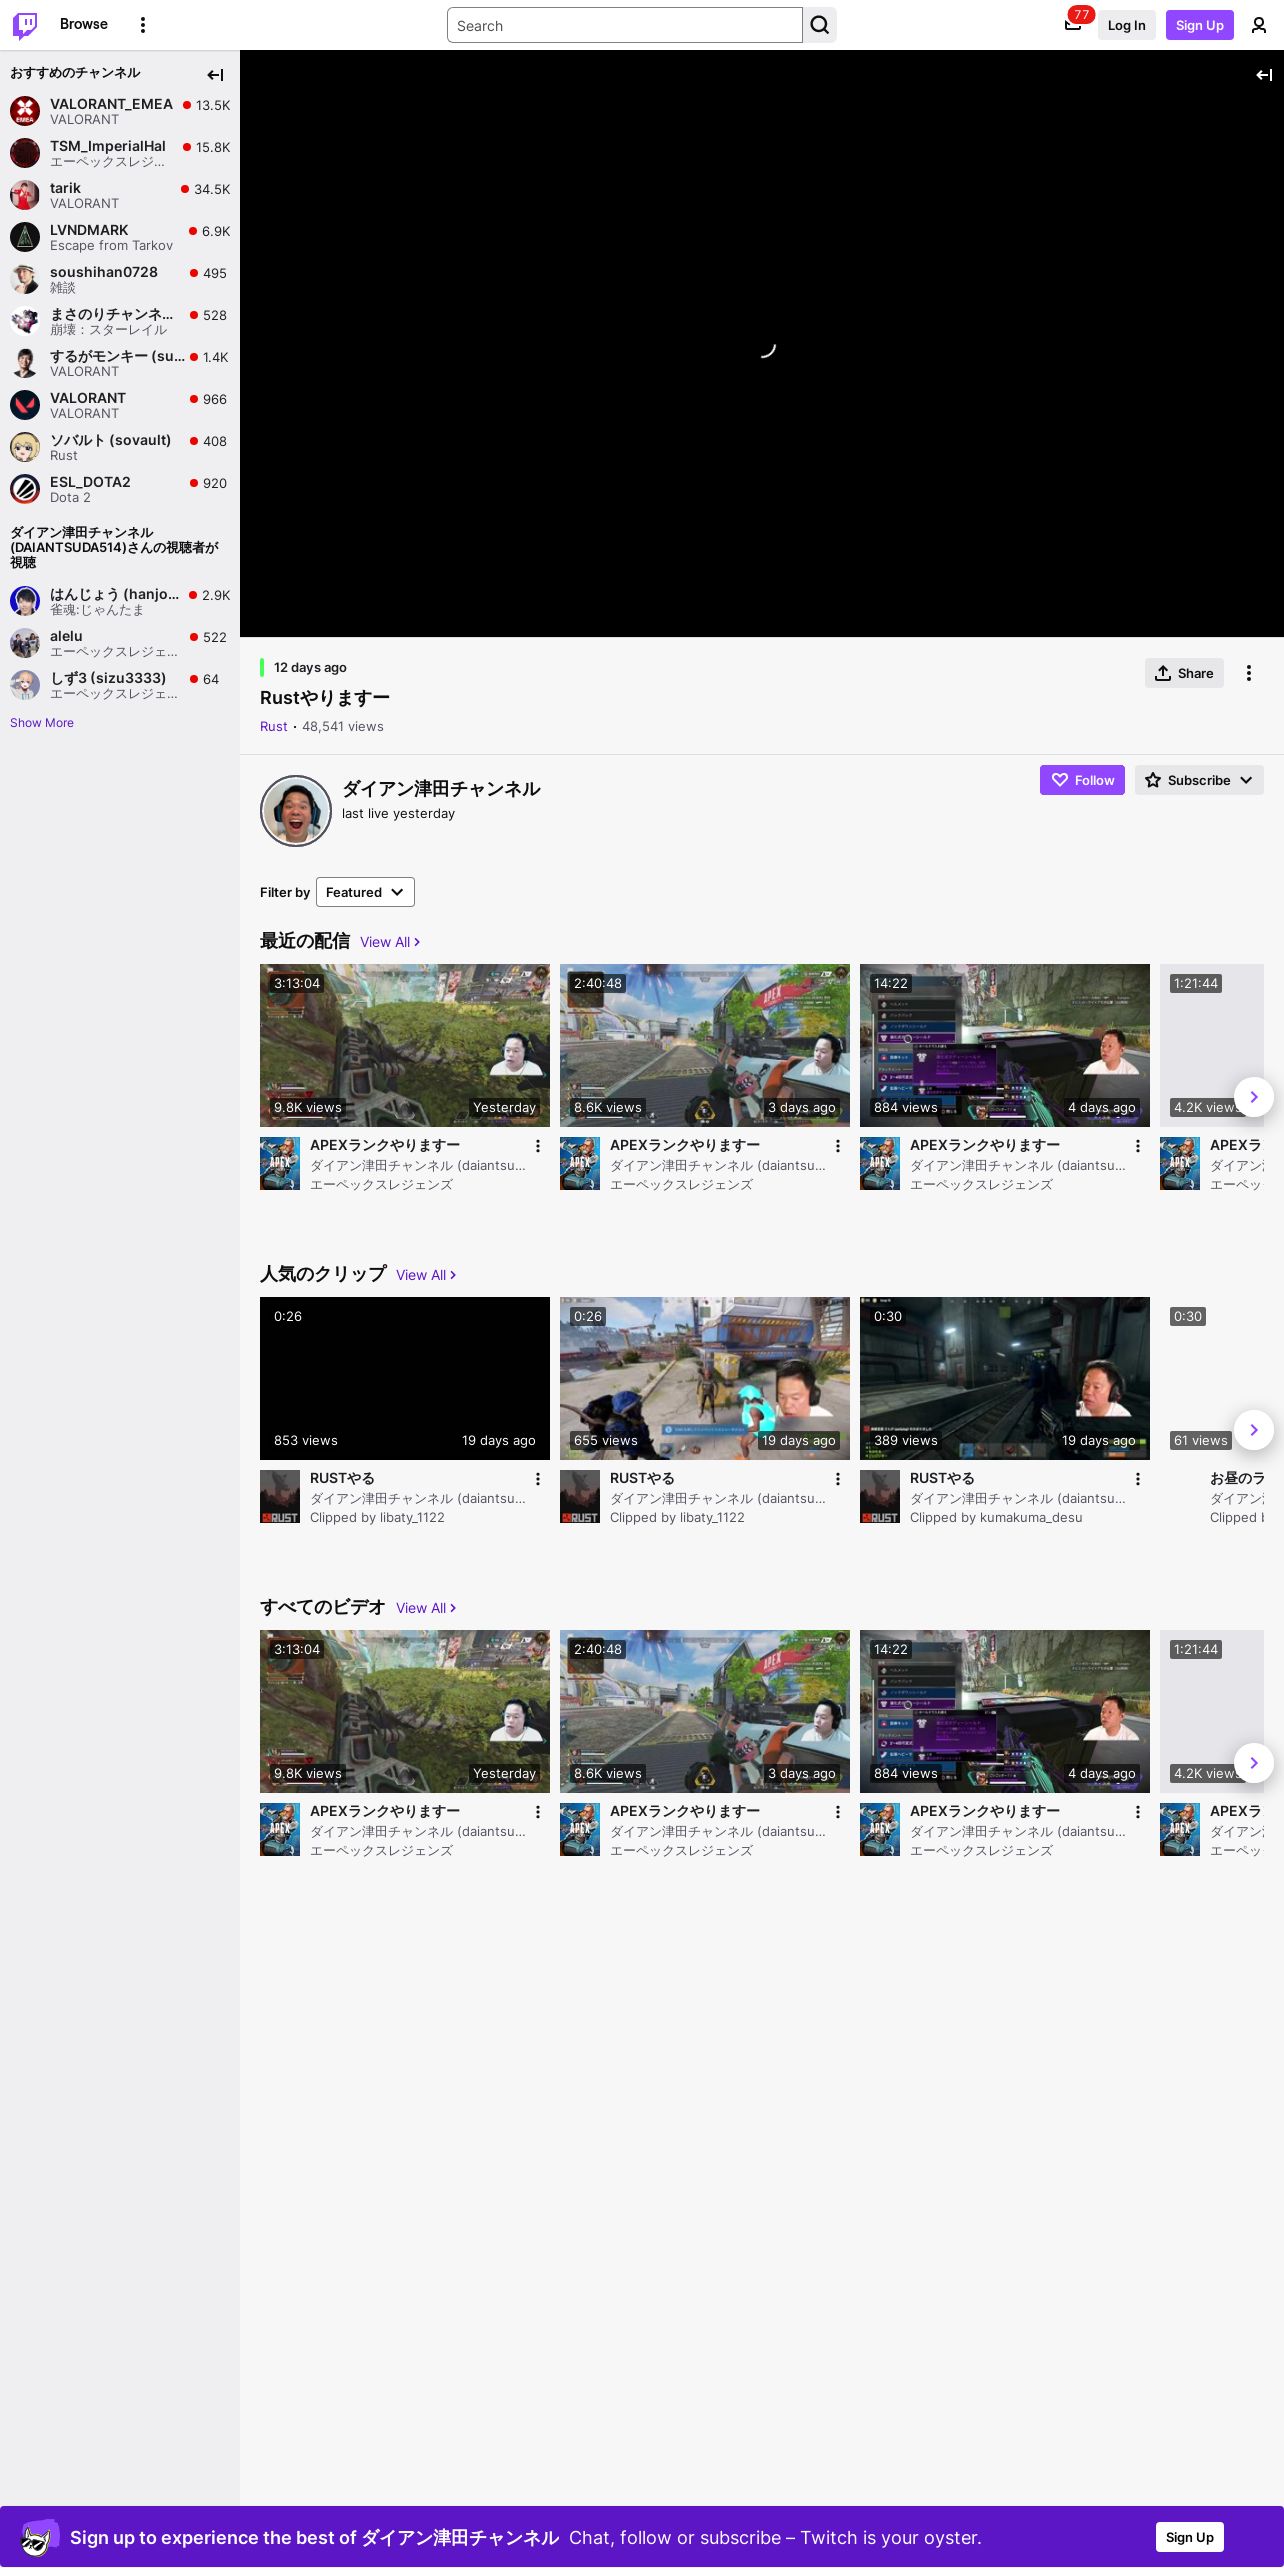Play the 0:26 clip with 655 views
This screenshot has height=2568, width=1284.
(x=705, y=1378)
